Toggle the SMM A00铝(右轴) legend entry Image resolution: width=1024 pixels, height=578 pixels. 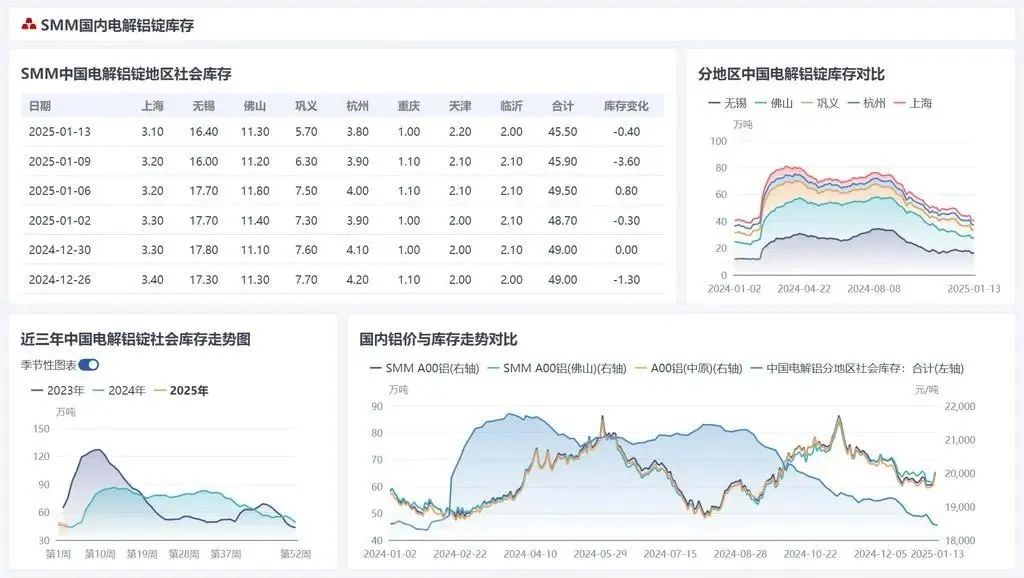tap(424, 368)
